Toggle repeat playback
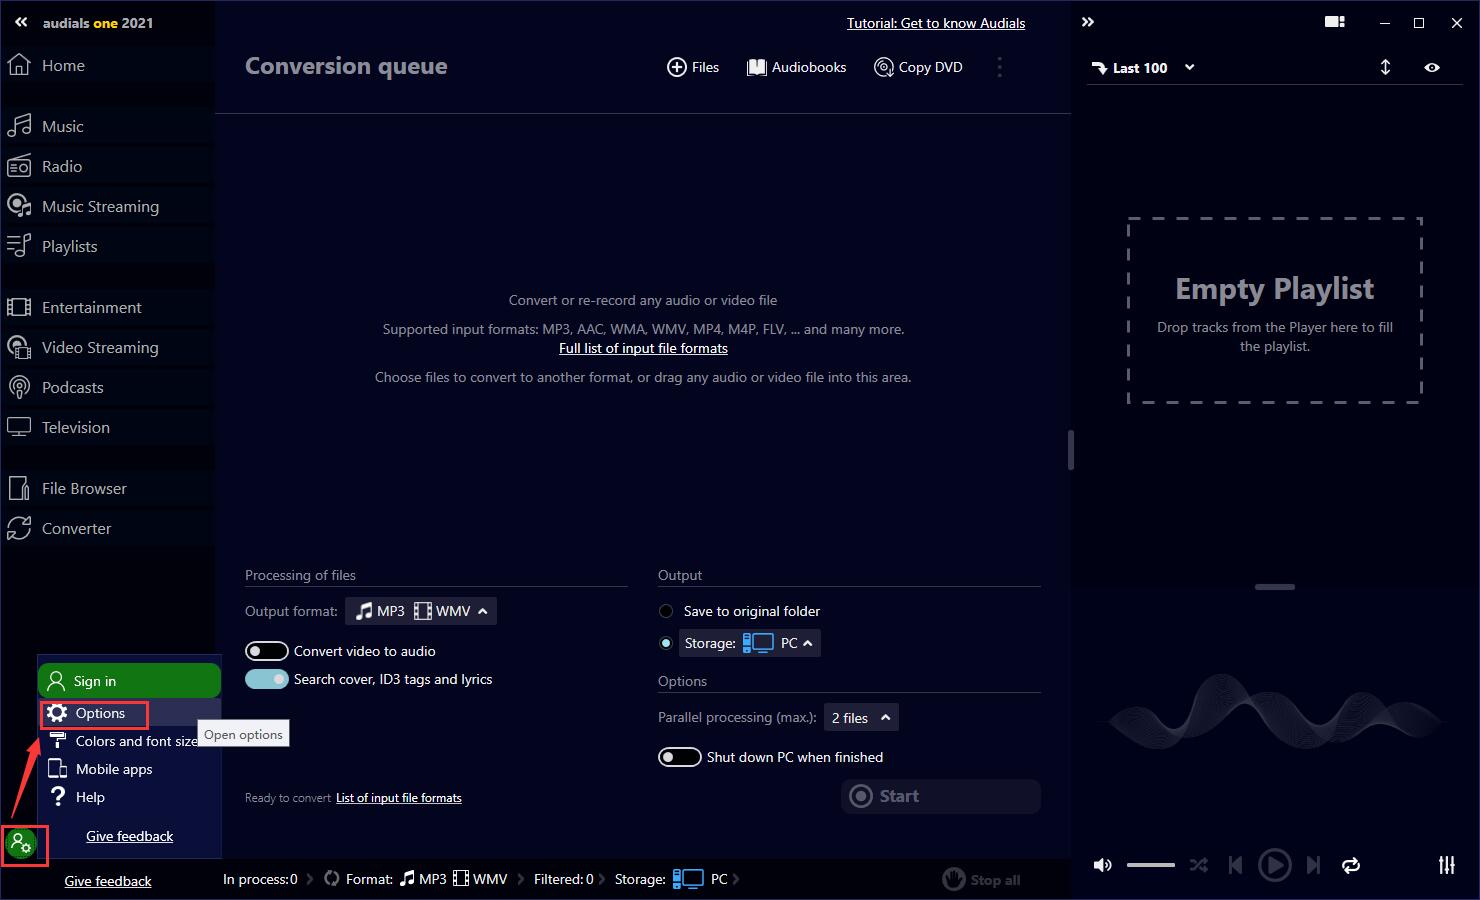Screen dimensions: 1480x900 coord(1351,865)
